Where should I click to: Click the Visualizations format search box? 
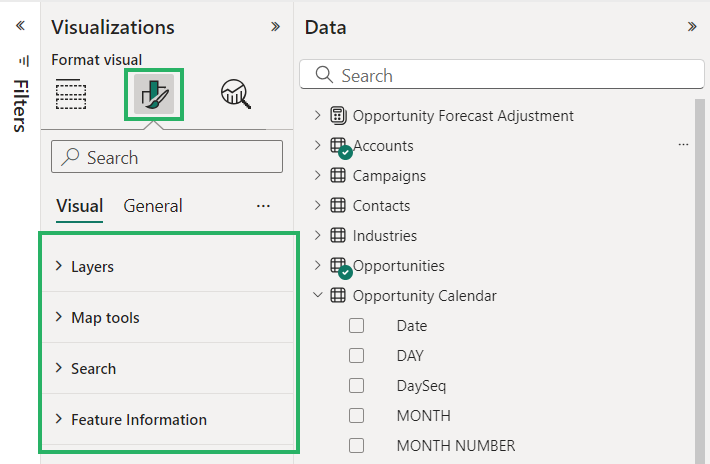(167, 157)
